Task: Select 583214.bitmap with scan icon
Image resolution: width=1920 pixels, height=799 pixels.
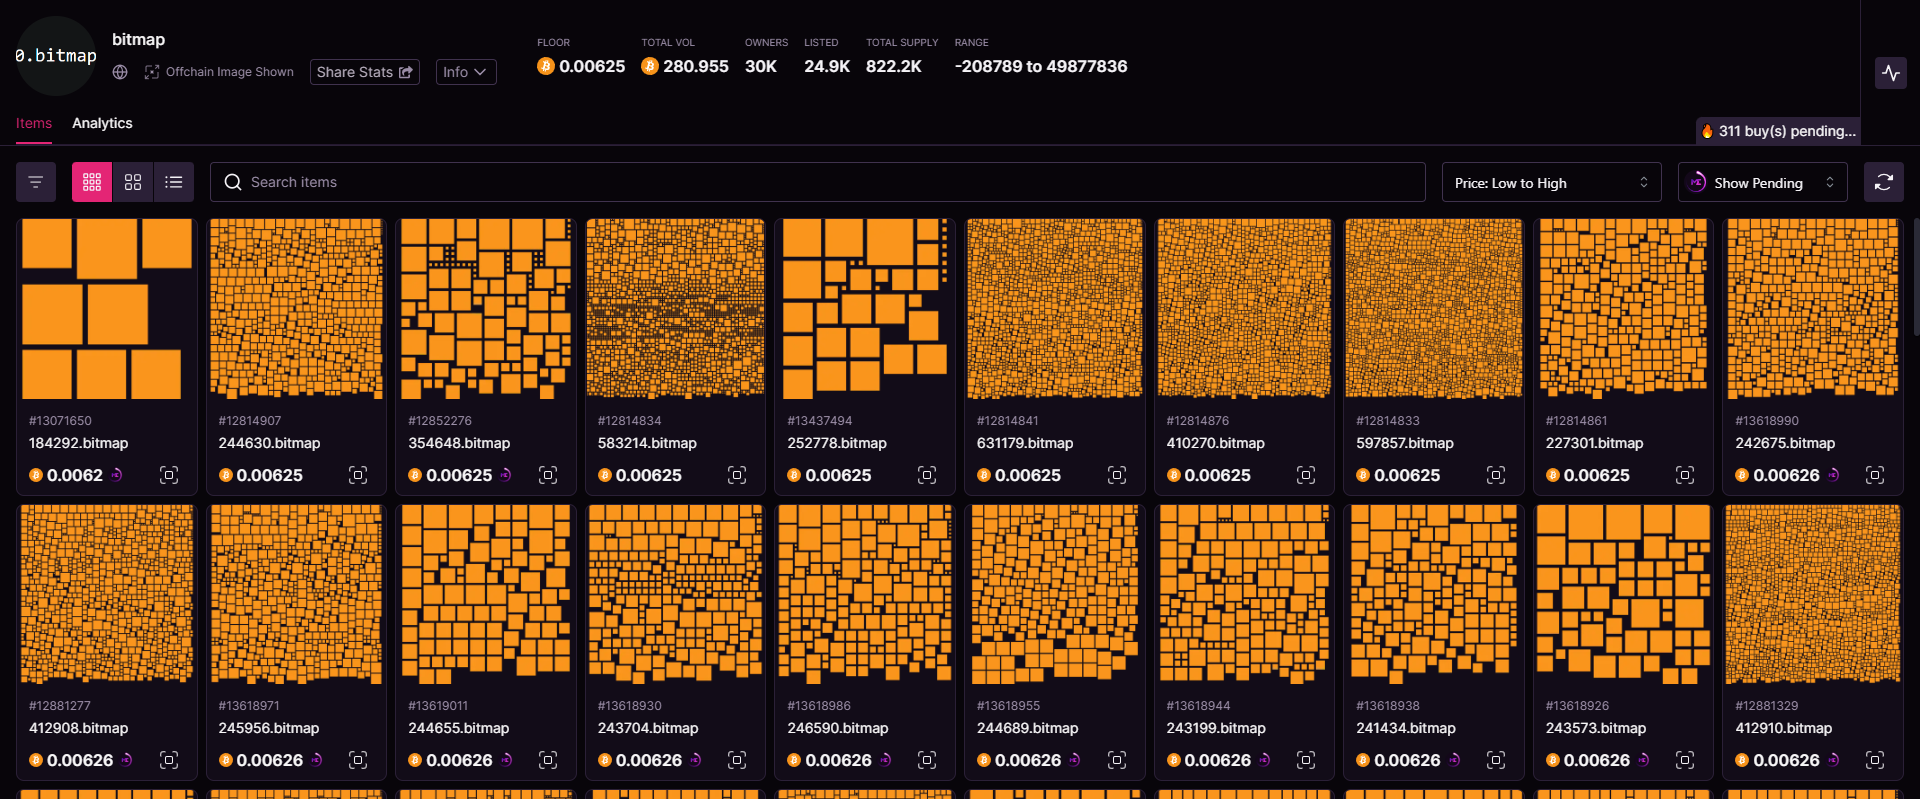Action: point(737,475)
